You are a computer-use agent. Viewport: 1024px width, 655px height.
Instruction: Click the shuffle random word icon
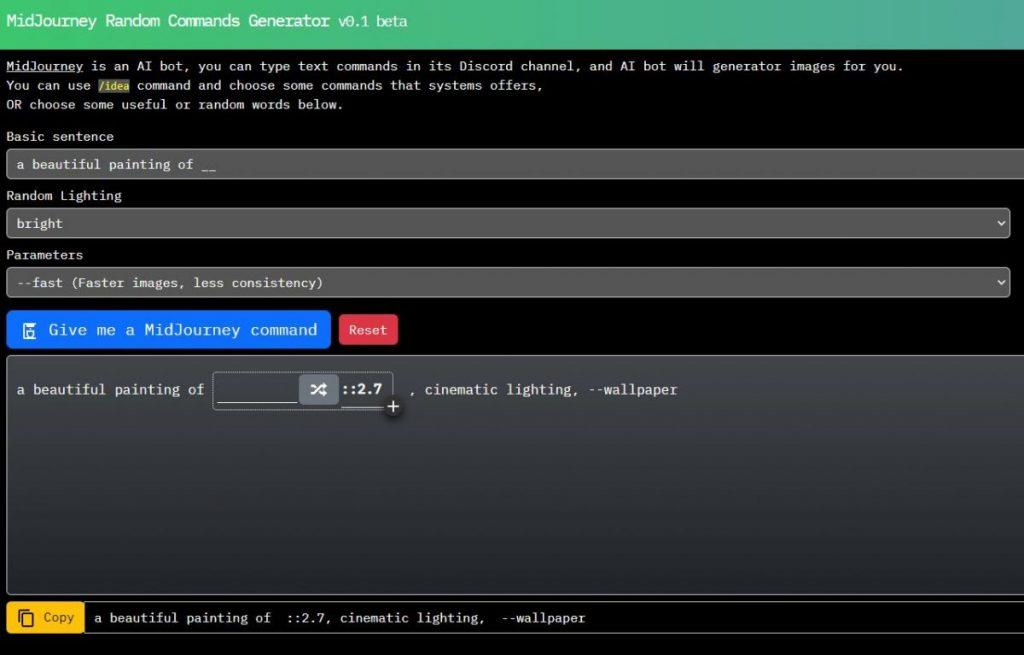pyautogui.click(x=319, y=390)
